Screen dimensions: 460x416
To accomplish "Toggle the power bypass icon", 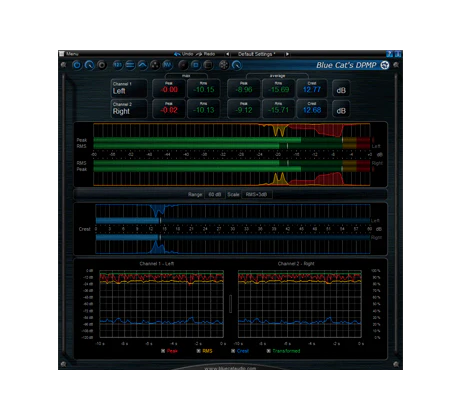I will pyautogui.click(x=77, y=65).
